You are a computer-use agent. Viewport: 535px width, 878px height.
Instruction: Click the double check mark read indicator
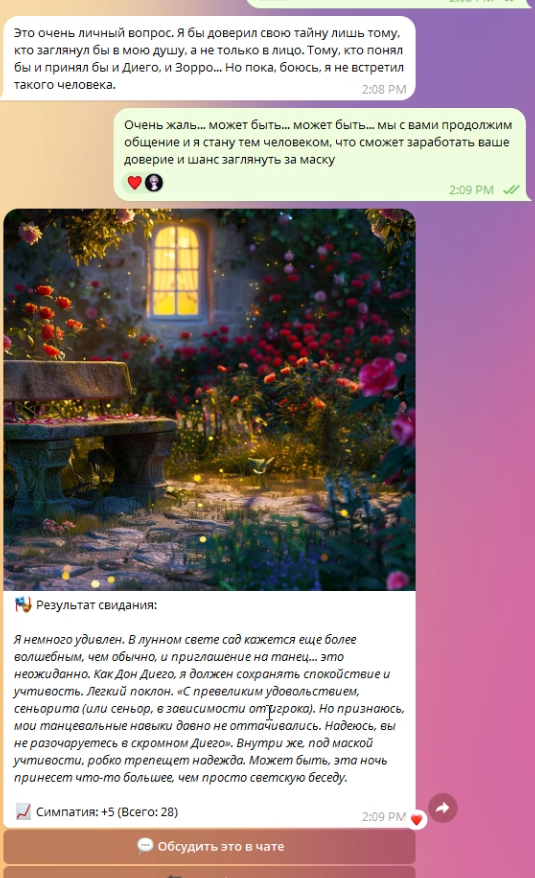coord(511,190)
